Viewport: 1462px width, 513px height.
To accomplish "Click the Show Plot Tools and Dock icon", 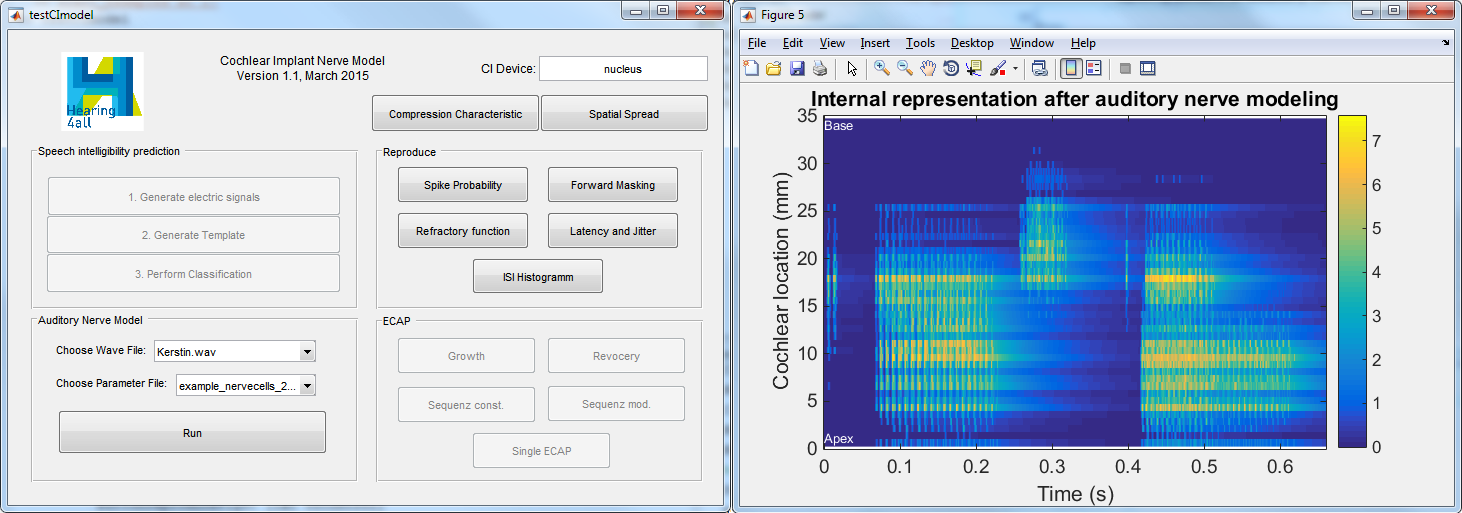I will pyautogui.click(x=1148, y=68).
